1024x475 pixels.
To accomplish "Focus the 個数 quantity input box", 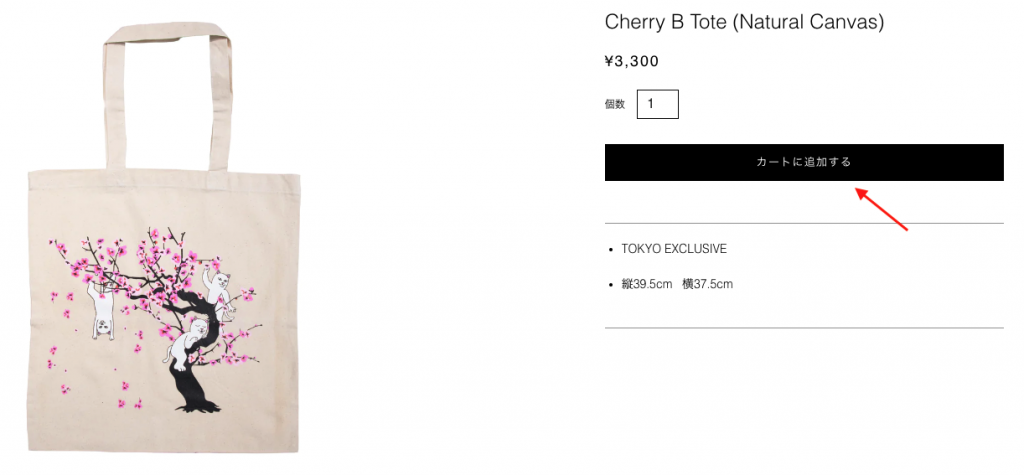I will (657, 104).
